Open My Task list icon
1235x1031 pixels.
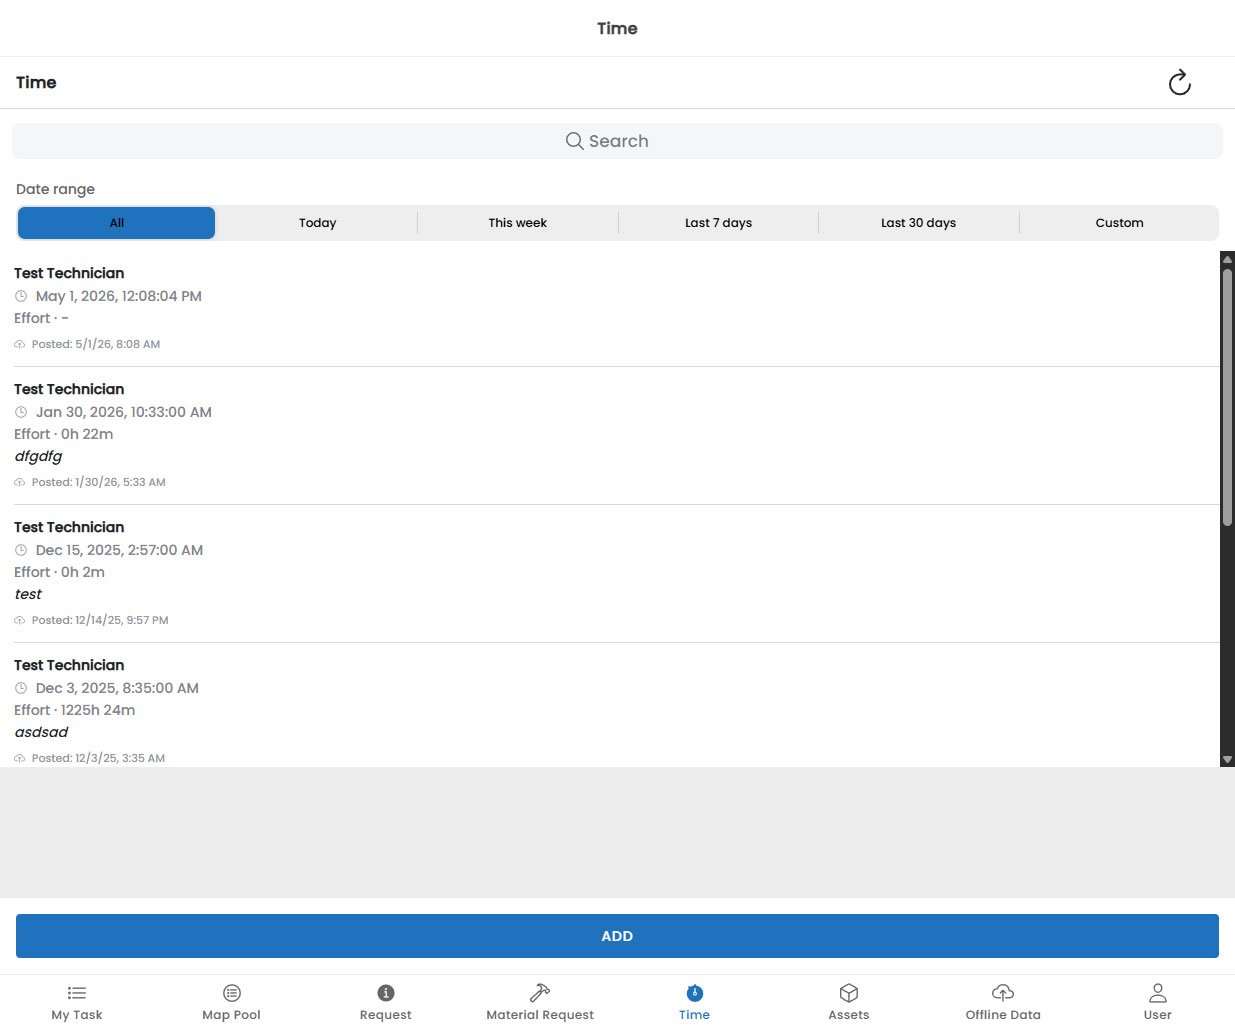pos(77,993)
